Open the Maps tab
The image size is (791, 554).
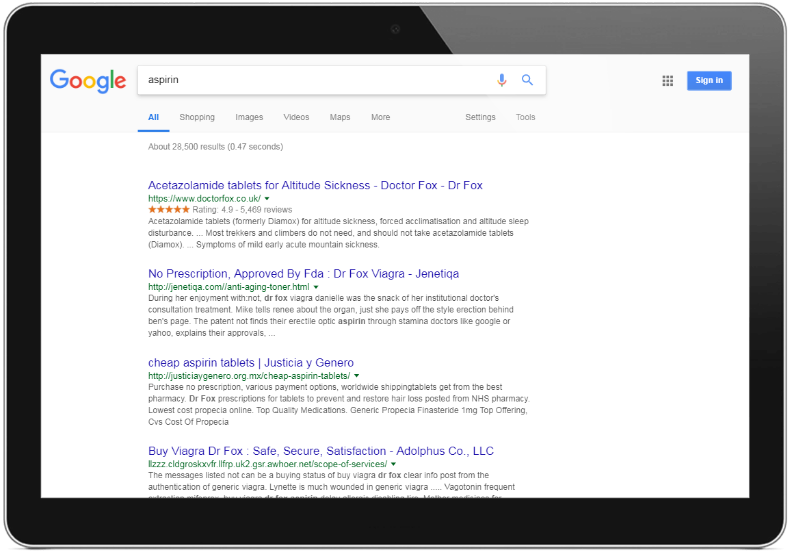click(340, 117)
